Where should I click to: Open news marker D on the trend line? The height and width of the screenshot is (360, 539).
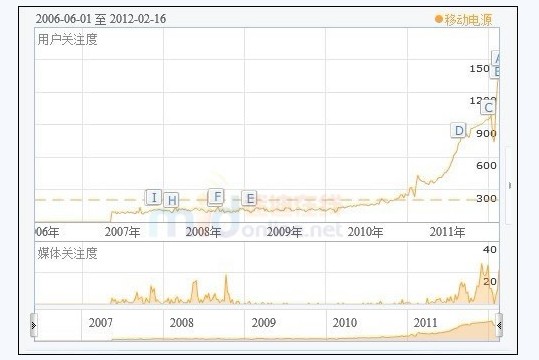(459, 131)
